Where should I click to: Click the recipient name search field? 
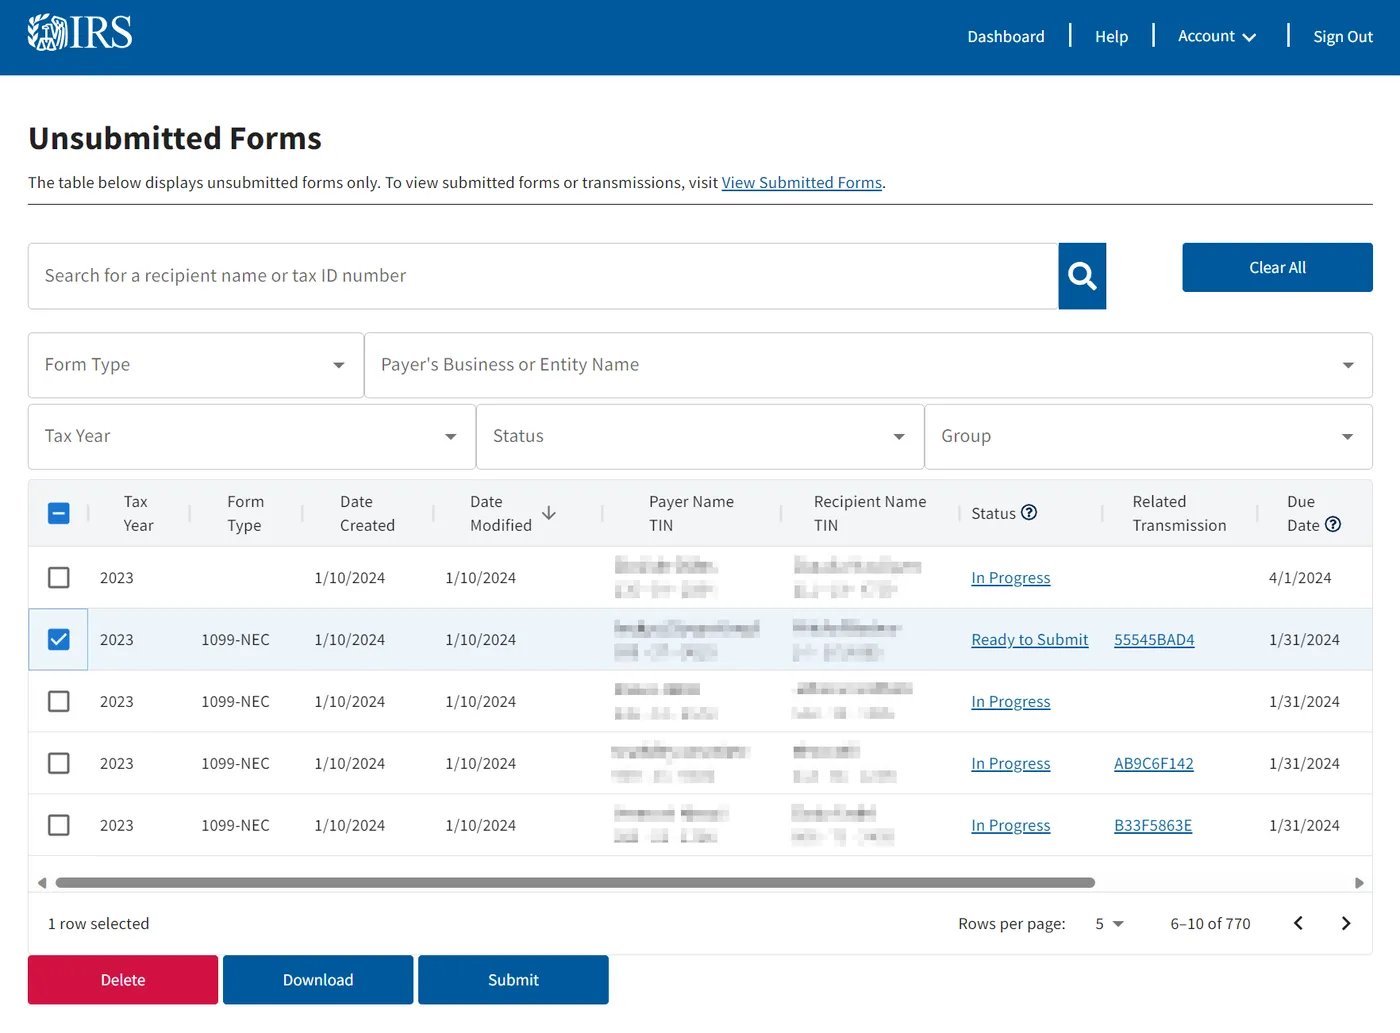(x=543, y=276)
